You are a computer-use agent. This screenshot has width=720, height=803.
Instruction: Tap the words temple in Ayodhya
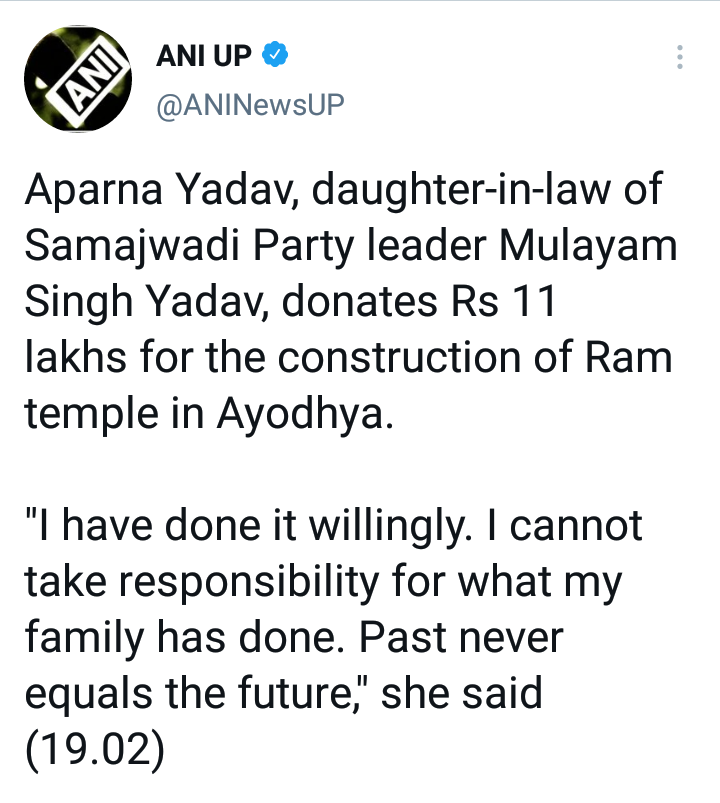pos(207,412)
